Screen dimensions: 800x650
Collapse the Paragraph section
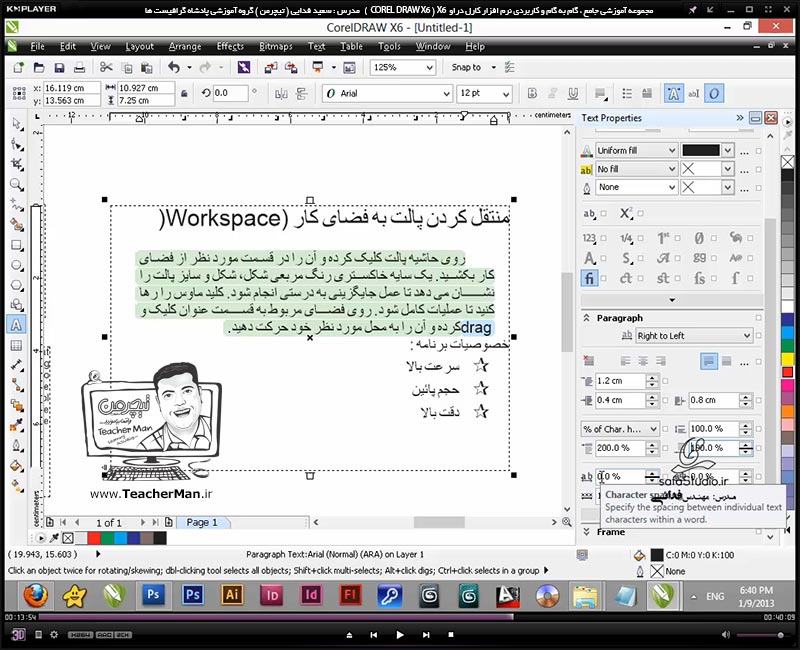pos(587,318)
